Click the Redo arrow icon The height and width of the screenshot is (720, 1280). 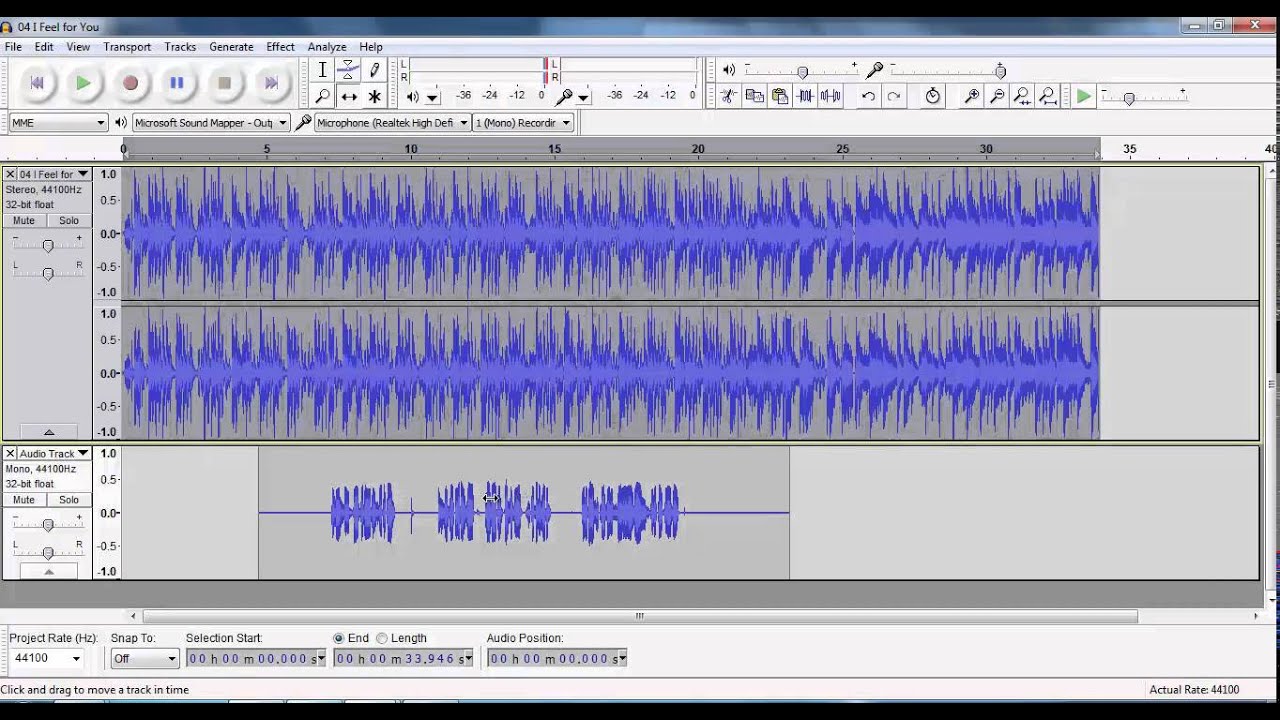(894, 96)
